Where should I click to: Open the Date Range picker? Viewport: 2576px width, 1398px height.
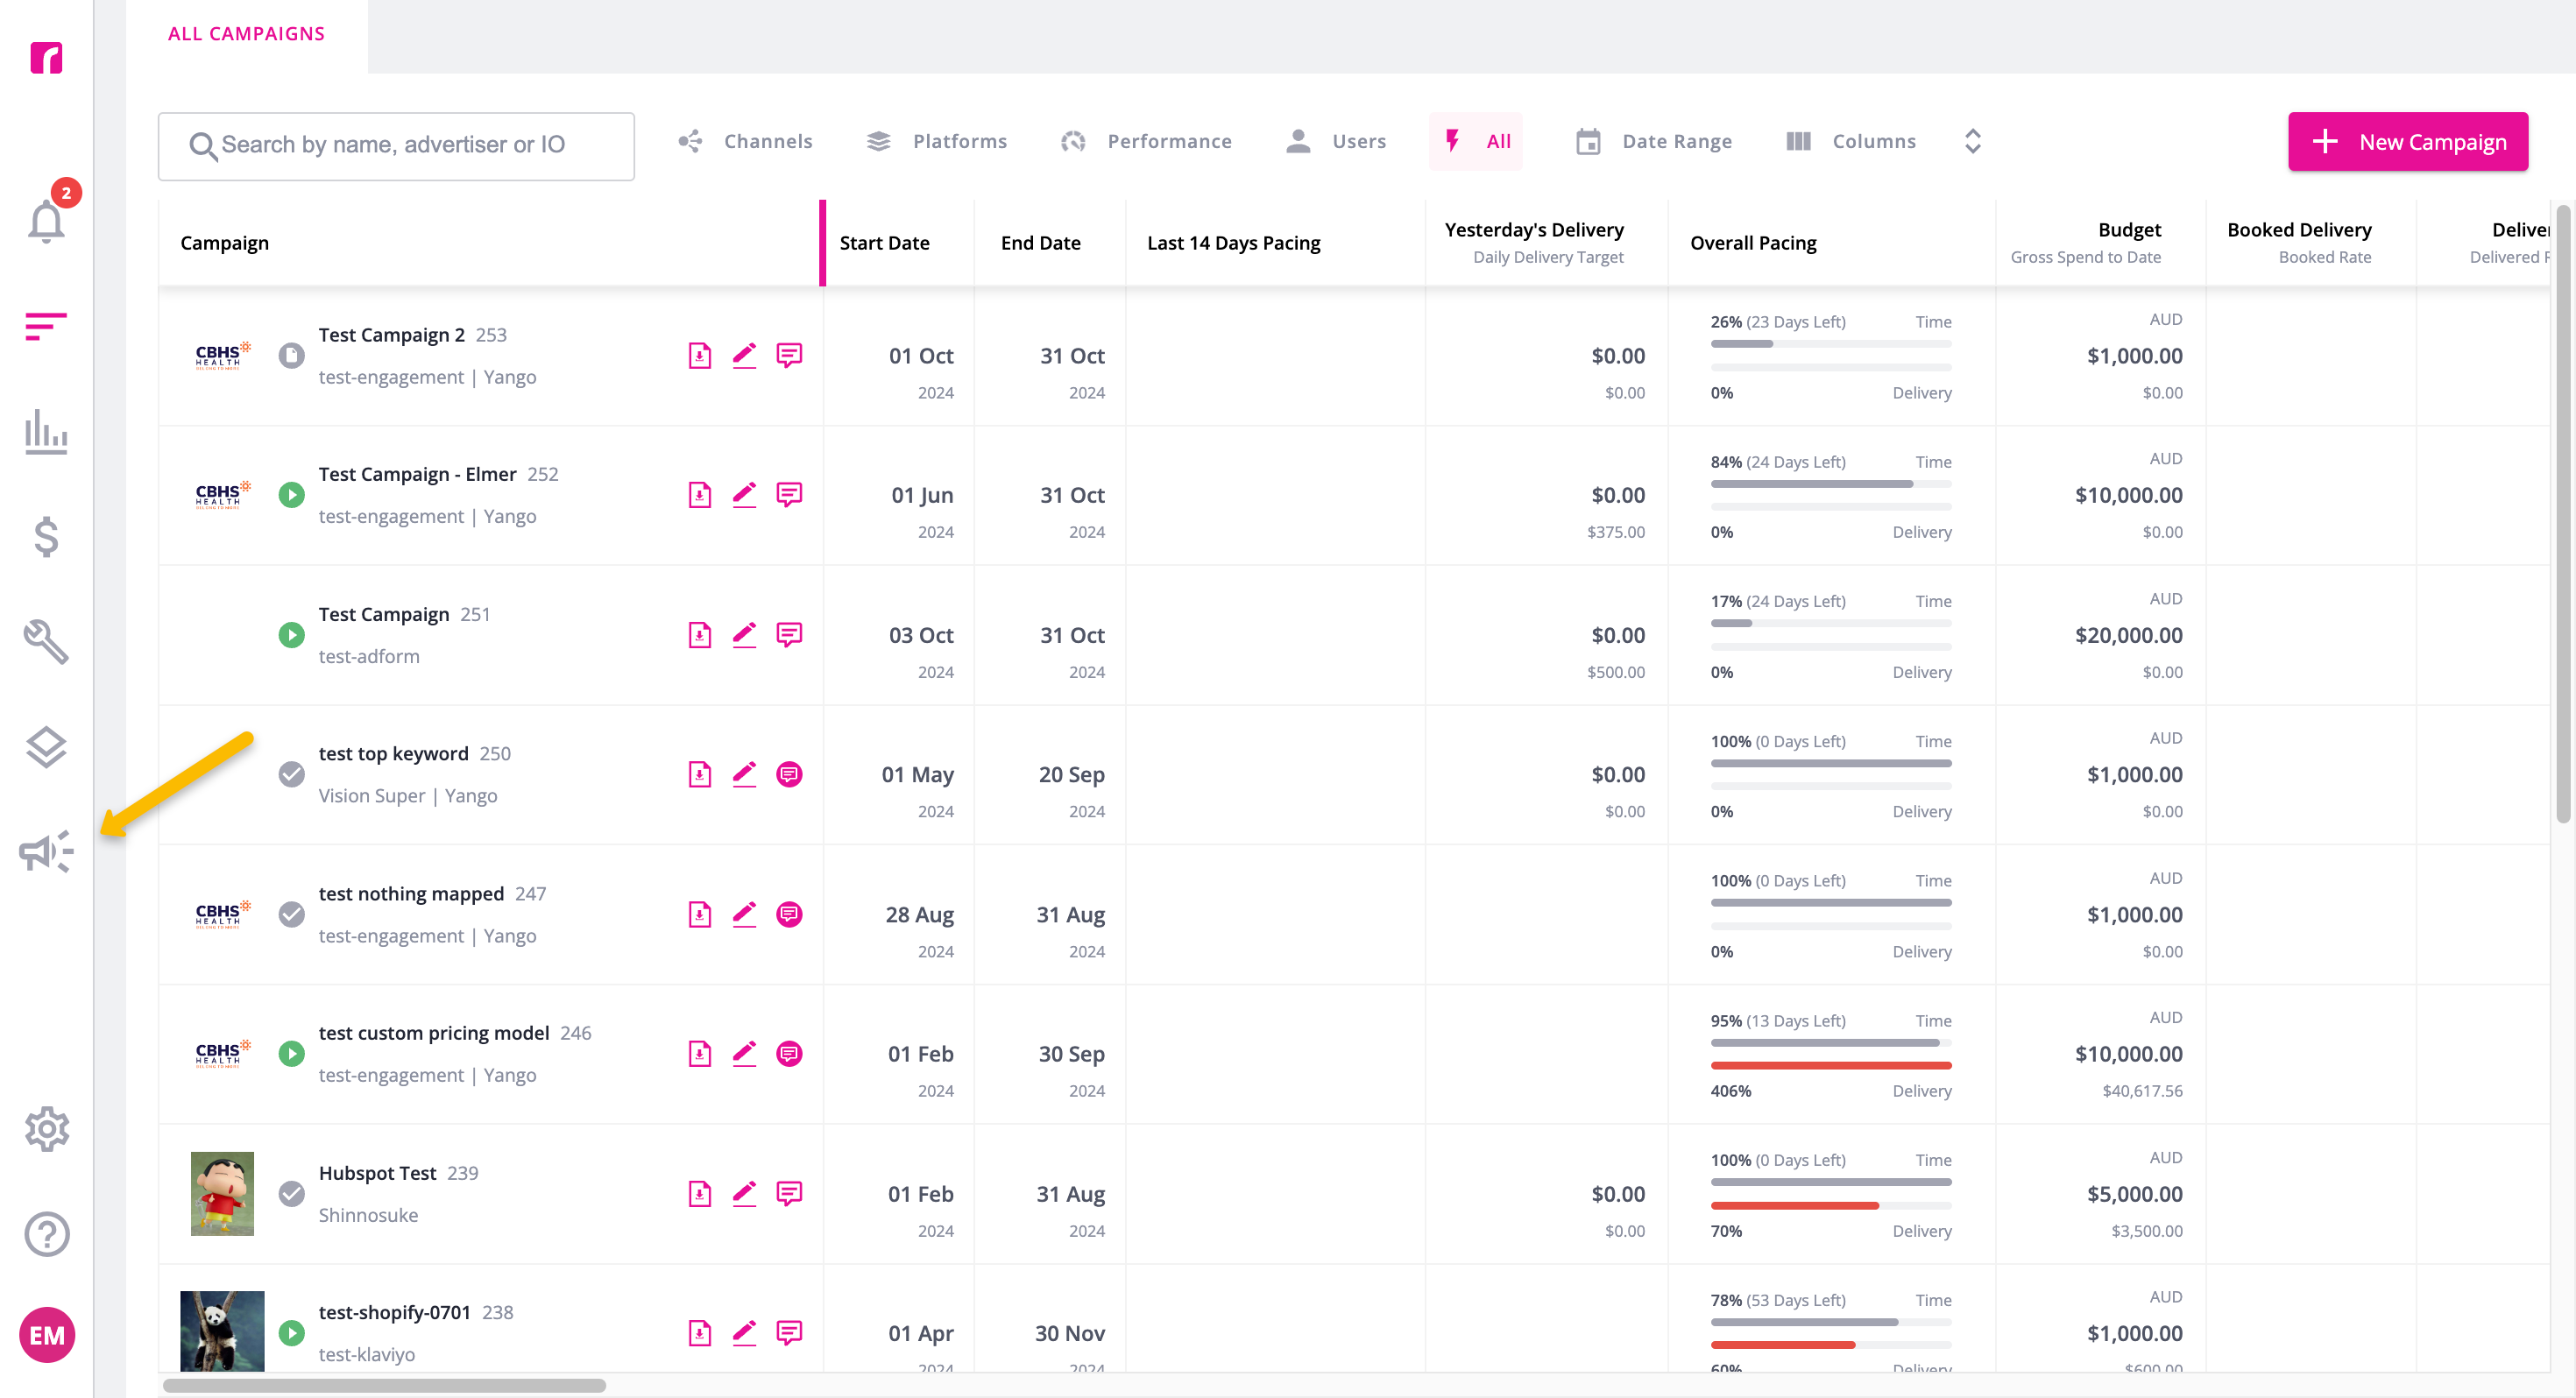point(1653,141)
